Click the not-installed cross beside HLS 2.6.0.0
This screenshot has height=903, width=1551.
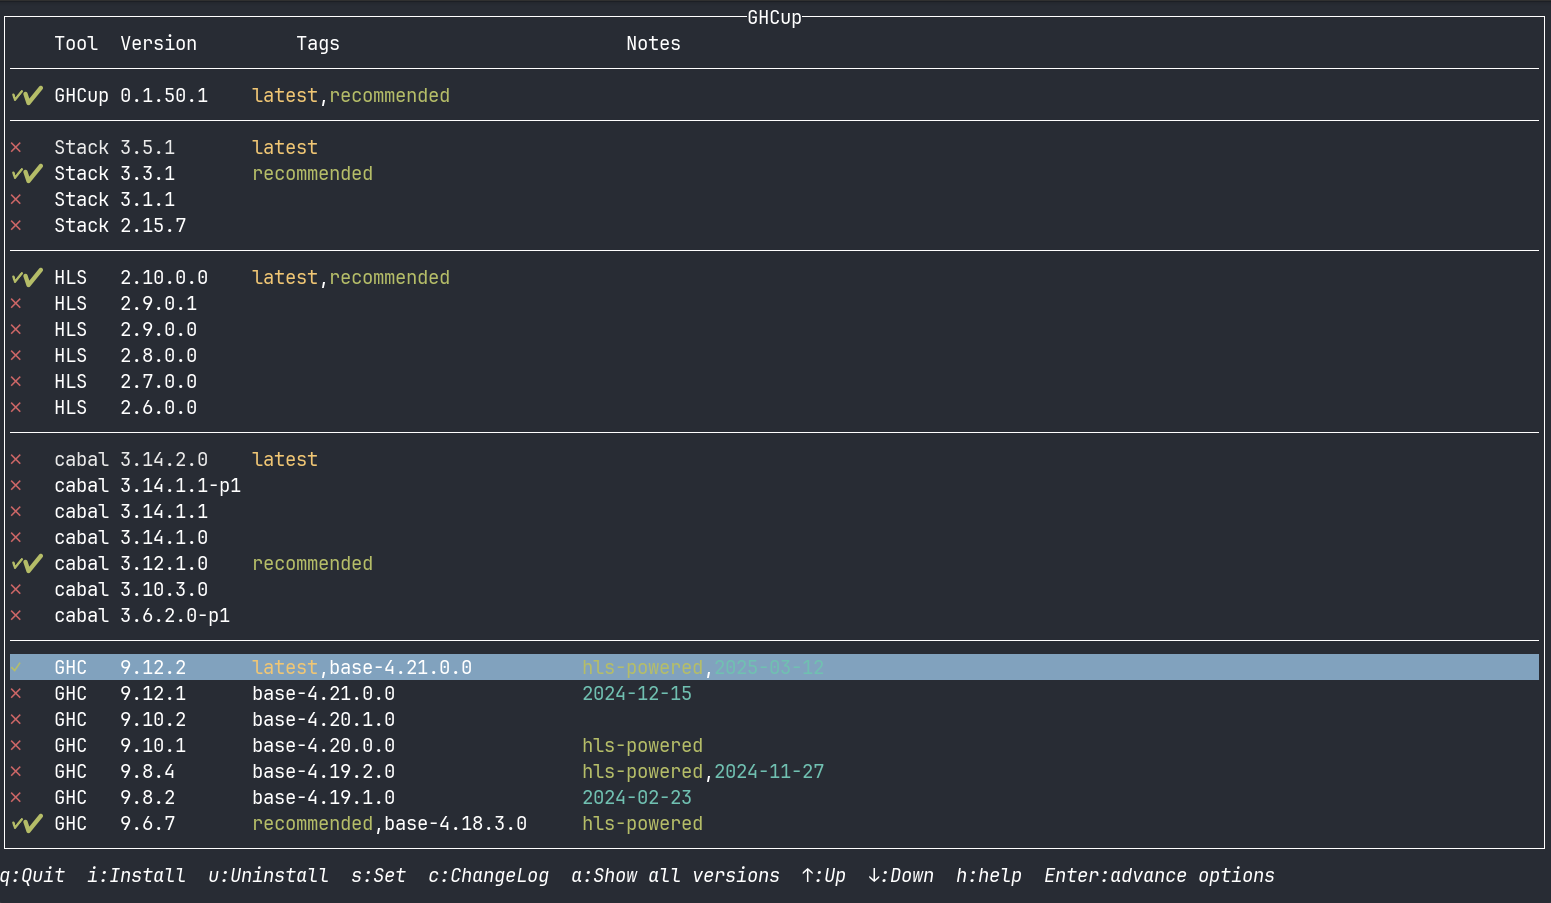[16, 408]
